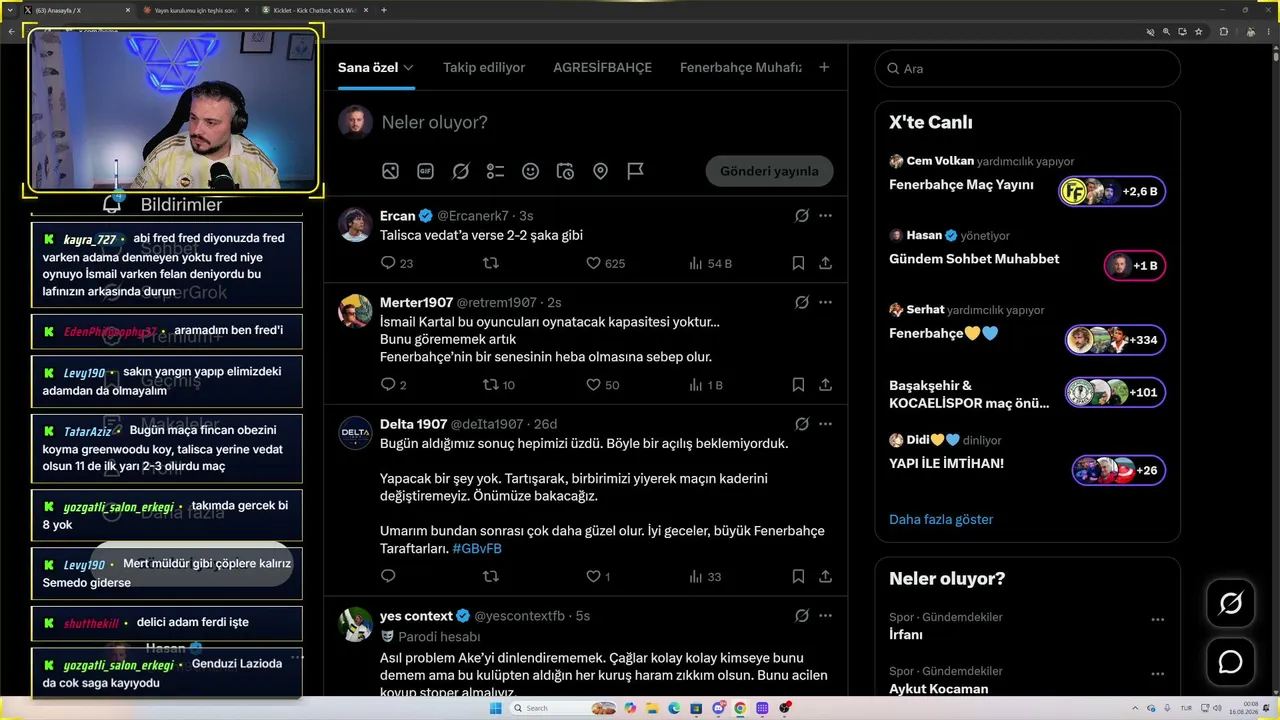
Task: Repost Ercan's Talisca post
Action: pyautogui.click(x=491, y=263)
